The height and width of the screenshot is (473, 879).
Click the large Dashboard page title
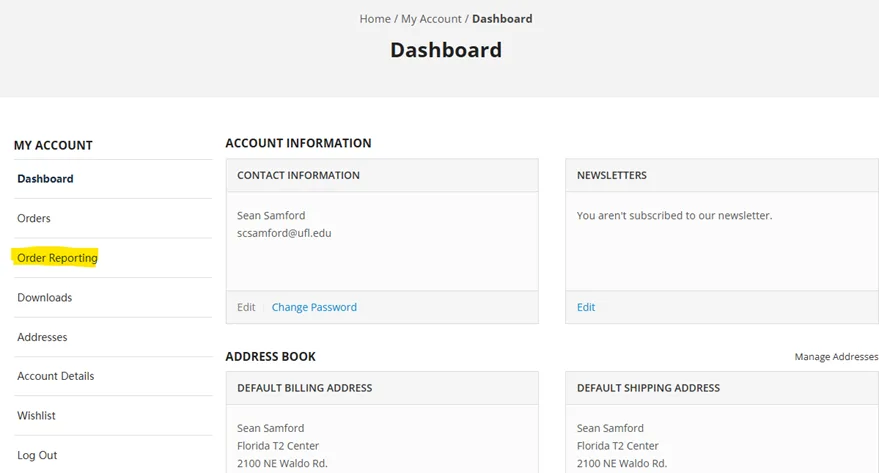446,50
